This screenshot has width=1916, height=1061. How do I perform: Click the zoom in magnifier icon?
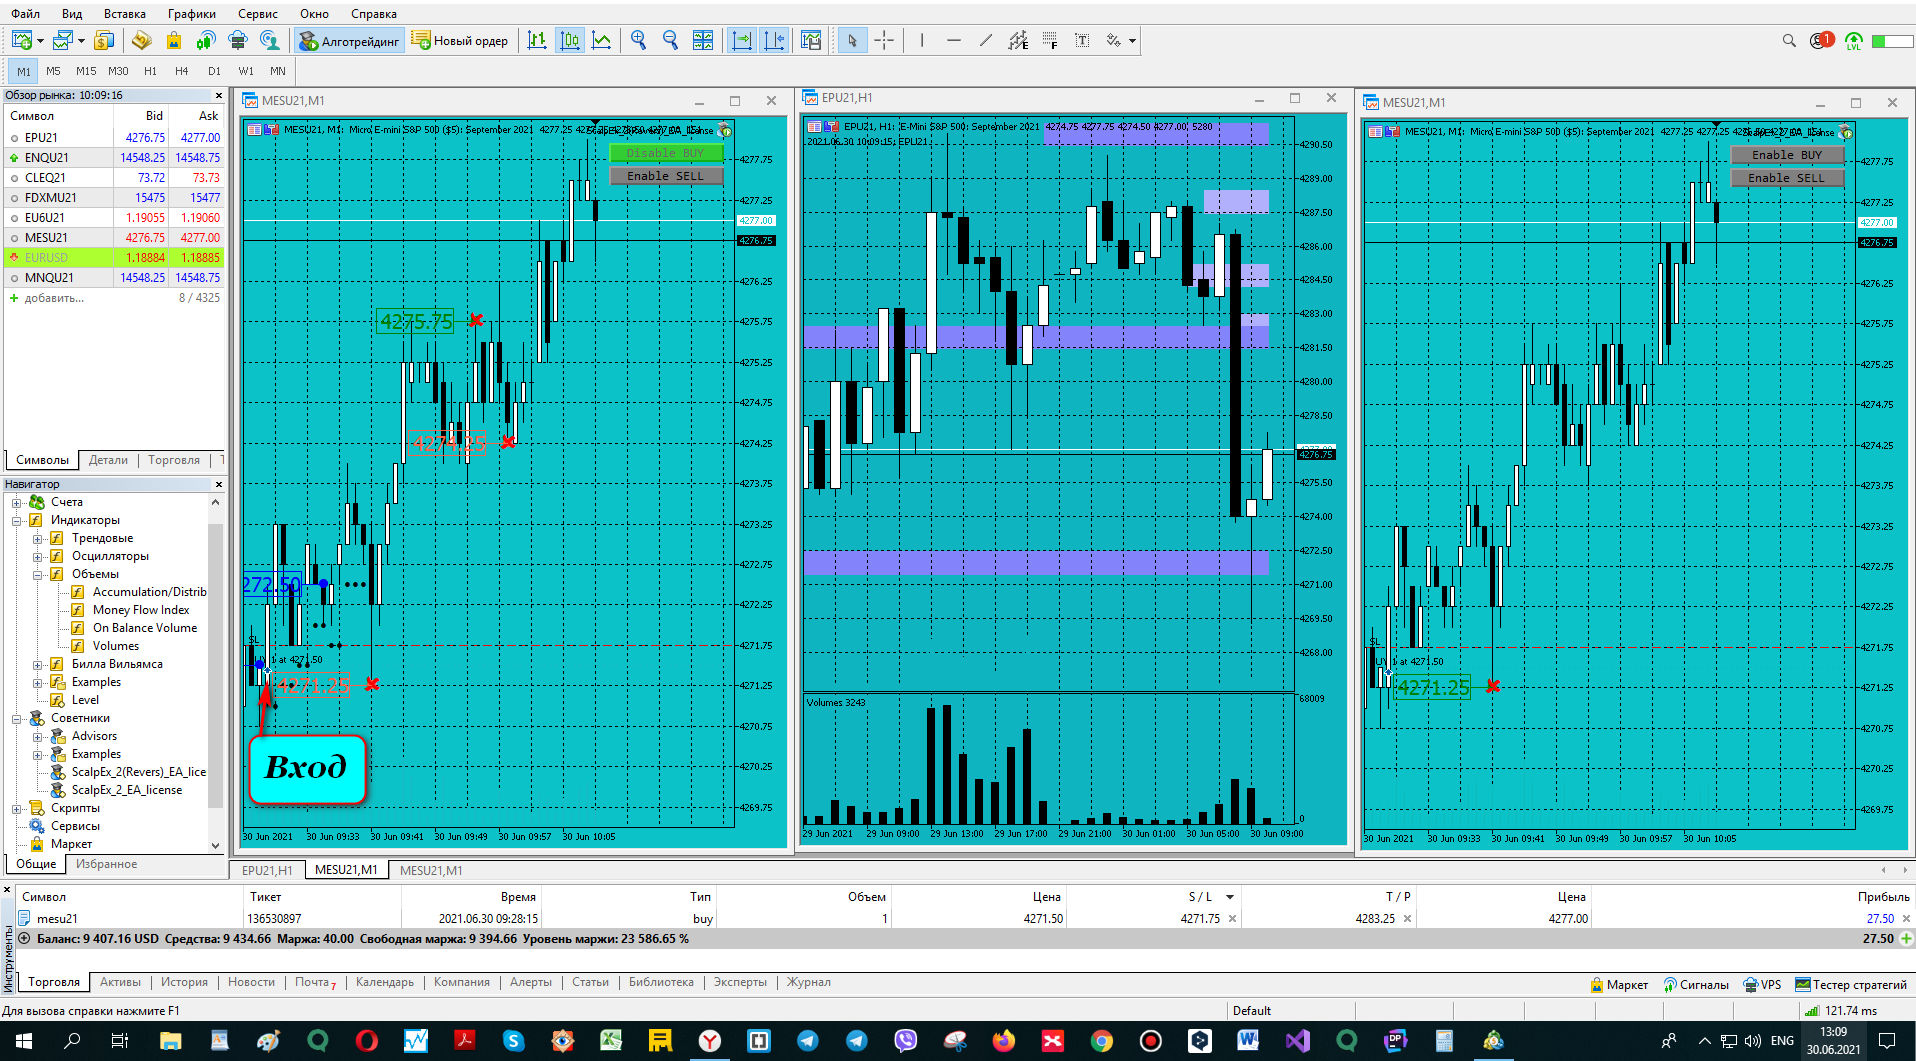638,41
